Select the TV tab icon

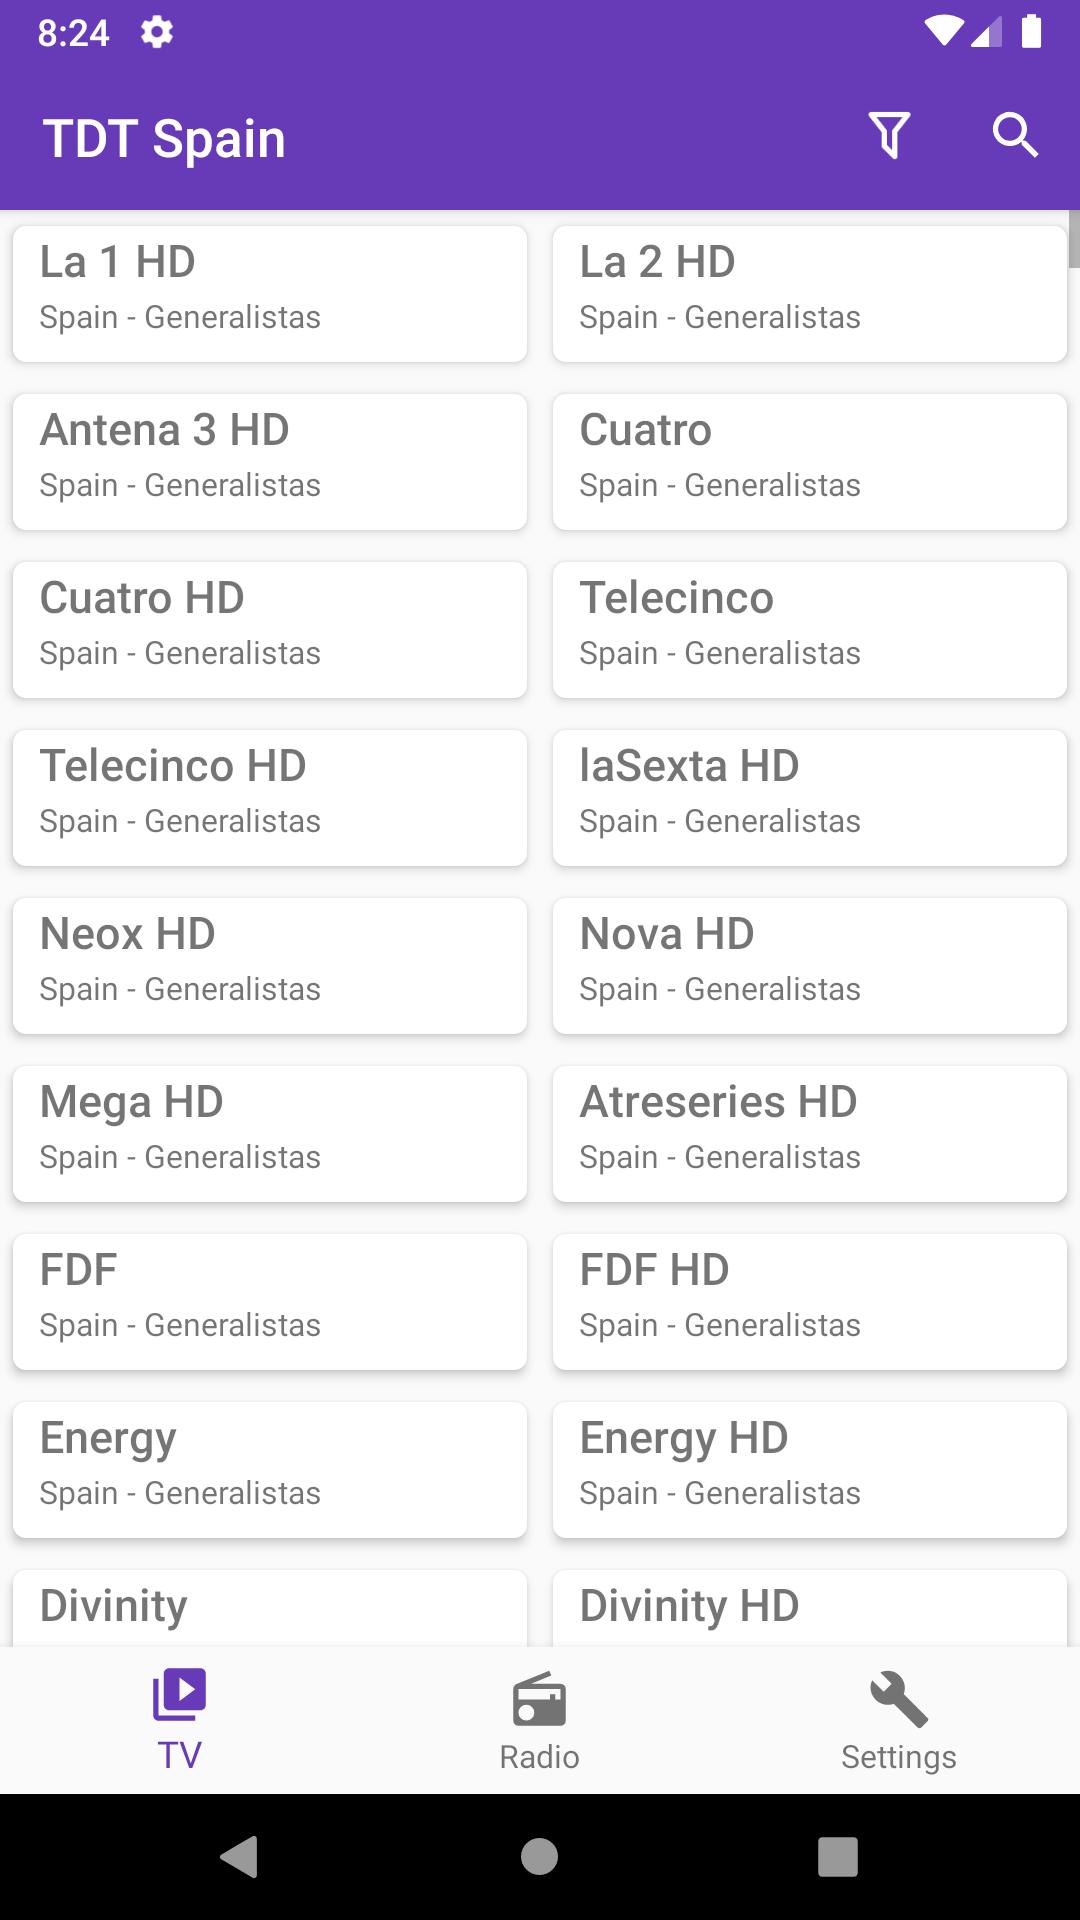click(180, 1694)
